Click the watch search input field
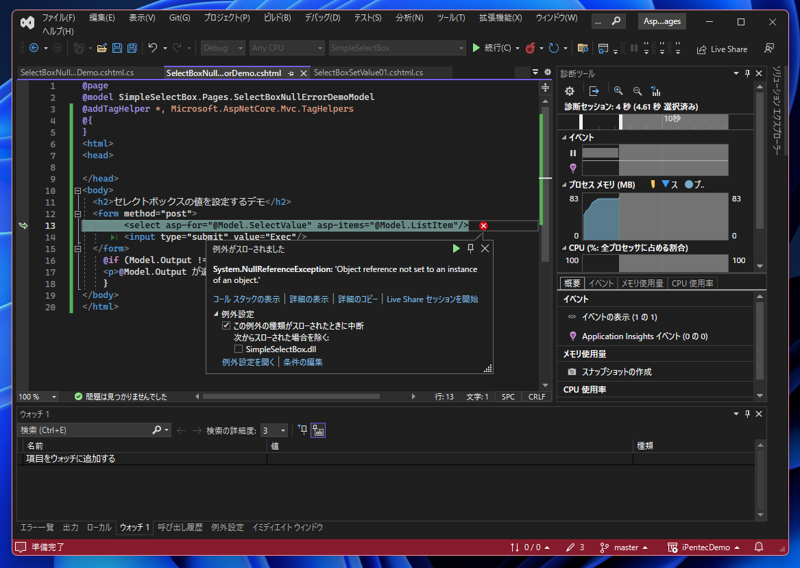The height and width of the screenshot is (568, 800). [84, 430]
